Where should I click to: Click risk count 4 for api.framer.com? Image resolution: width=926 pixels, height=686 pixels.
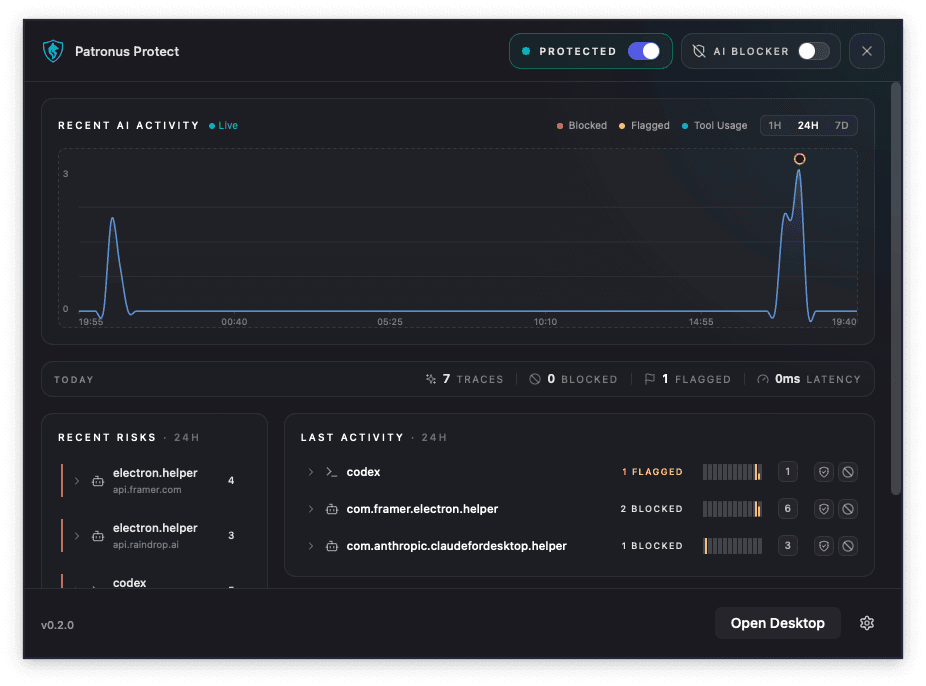(x=231, y=481)
